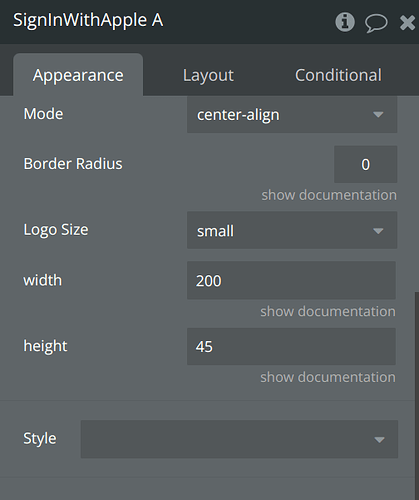Show documentation for width

(x=328, y=311)
